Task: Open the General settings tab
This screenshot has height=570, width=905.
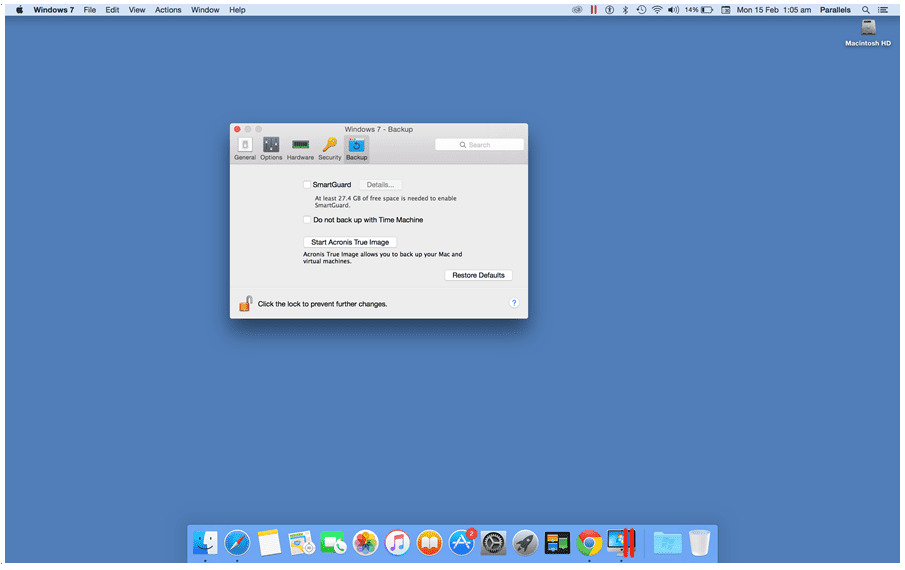Action: pyautogui.click(x=245, y=149)
